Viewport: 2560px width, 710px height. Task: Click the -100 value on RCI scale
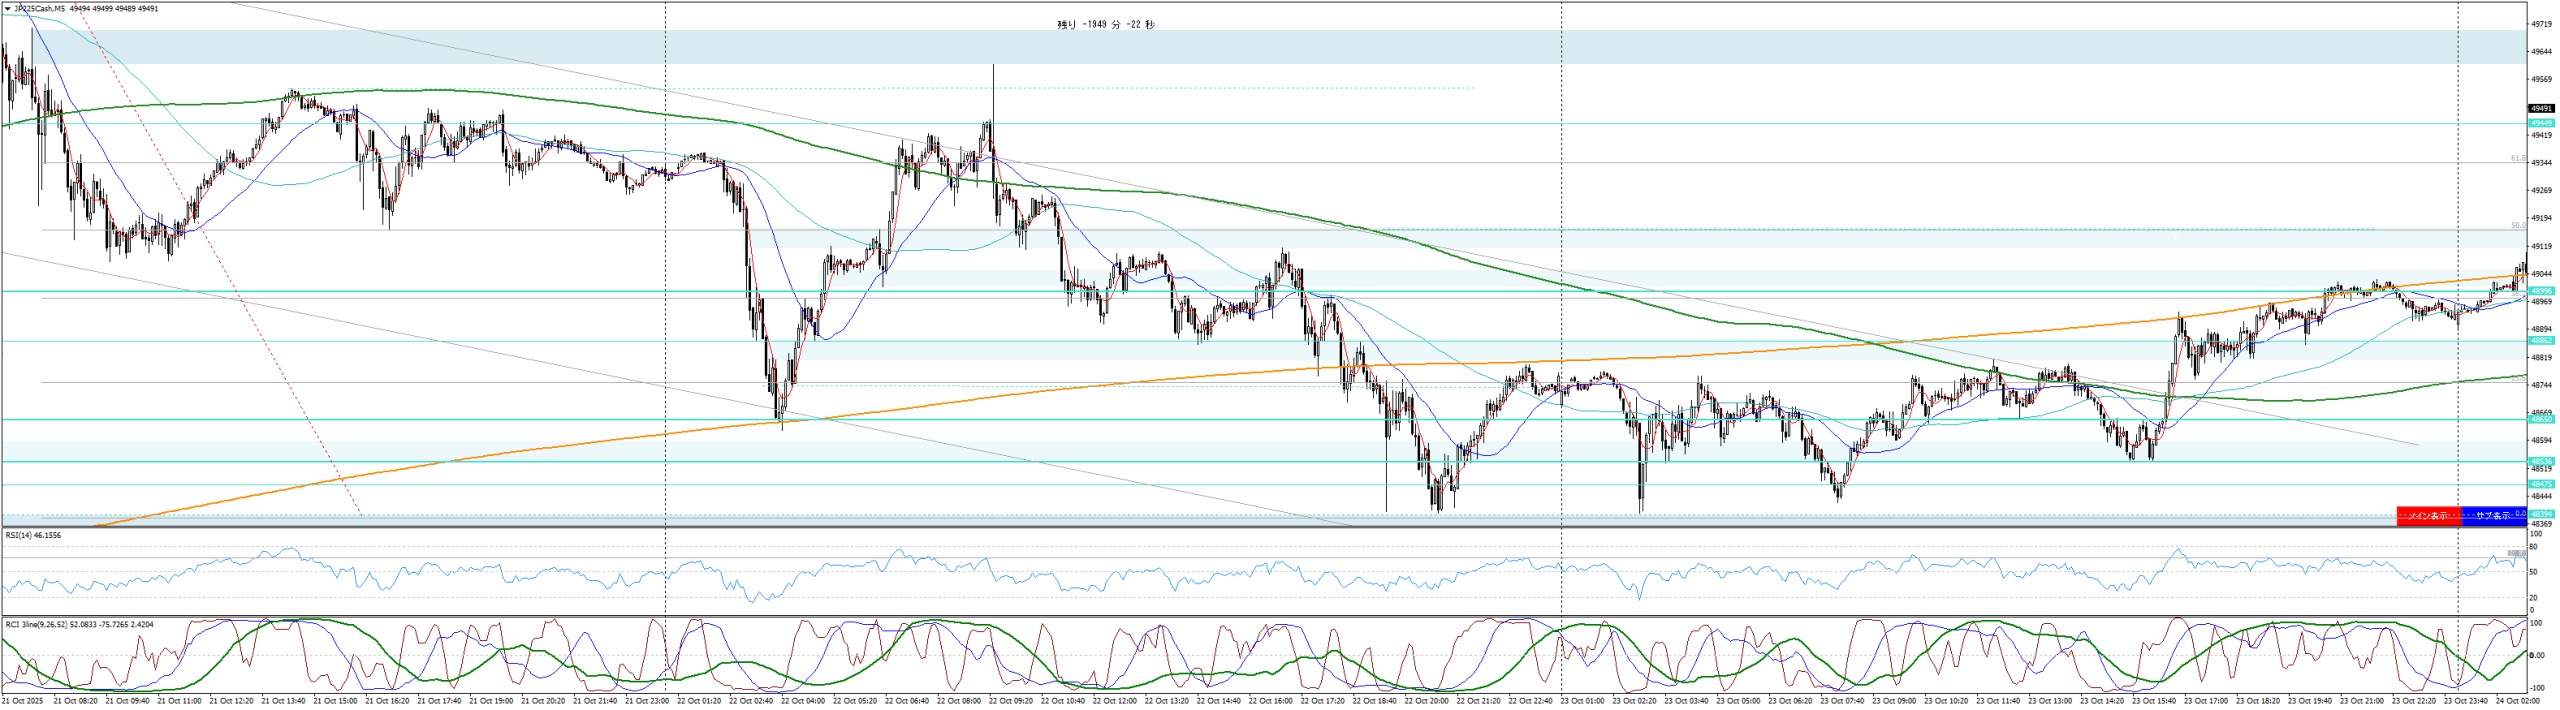[2535, 689]
